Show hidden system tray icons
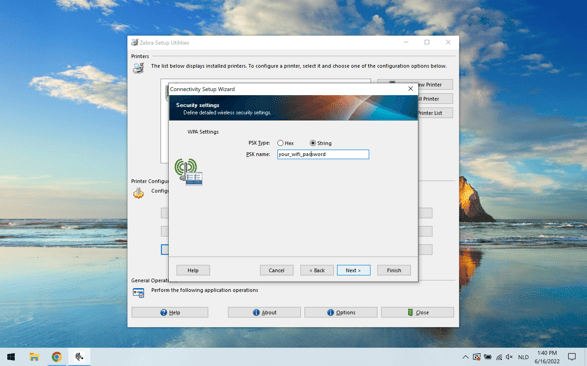Viewport: 587px width, 366px height. (465, 357)
